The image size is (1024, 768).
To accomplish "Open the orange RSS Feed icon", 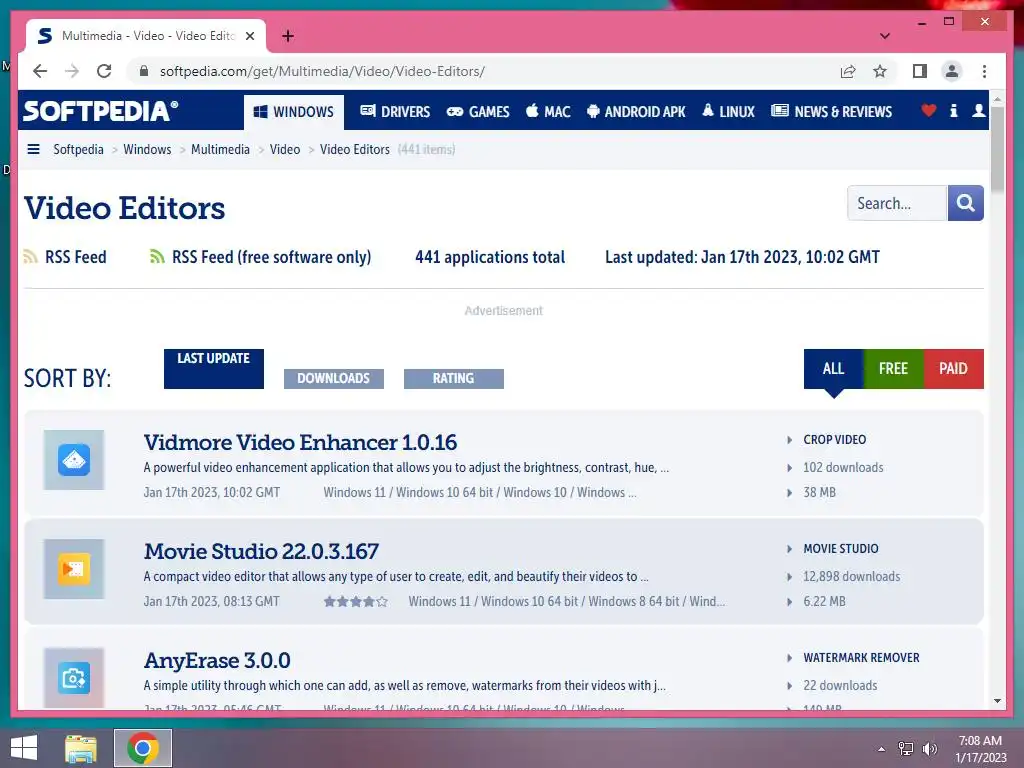I will tap(30, 257).
